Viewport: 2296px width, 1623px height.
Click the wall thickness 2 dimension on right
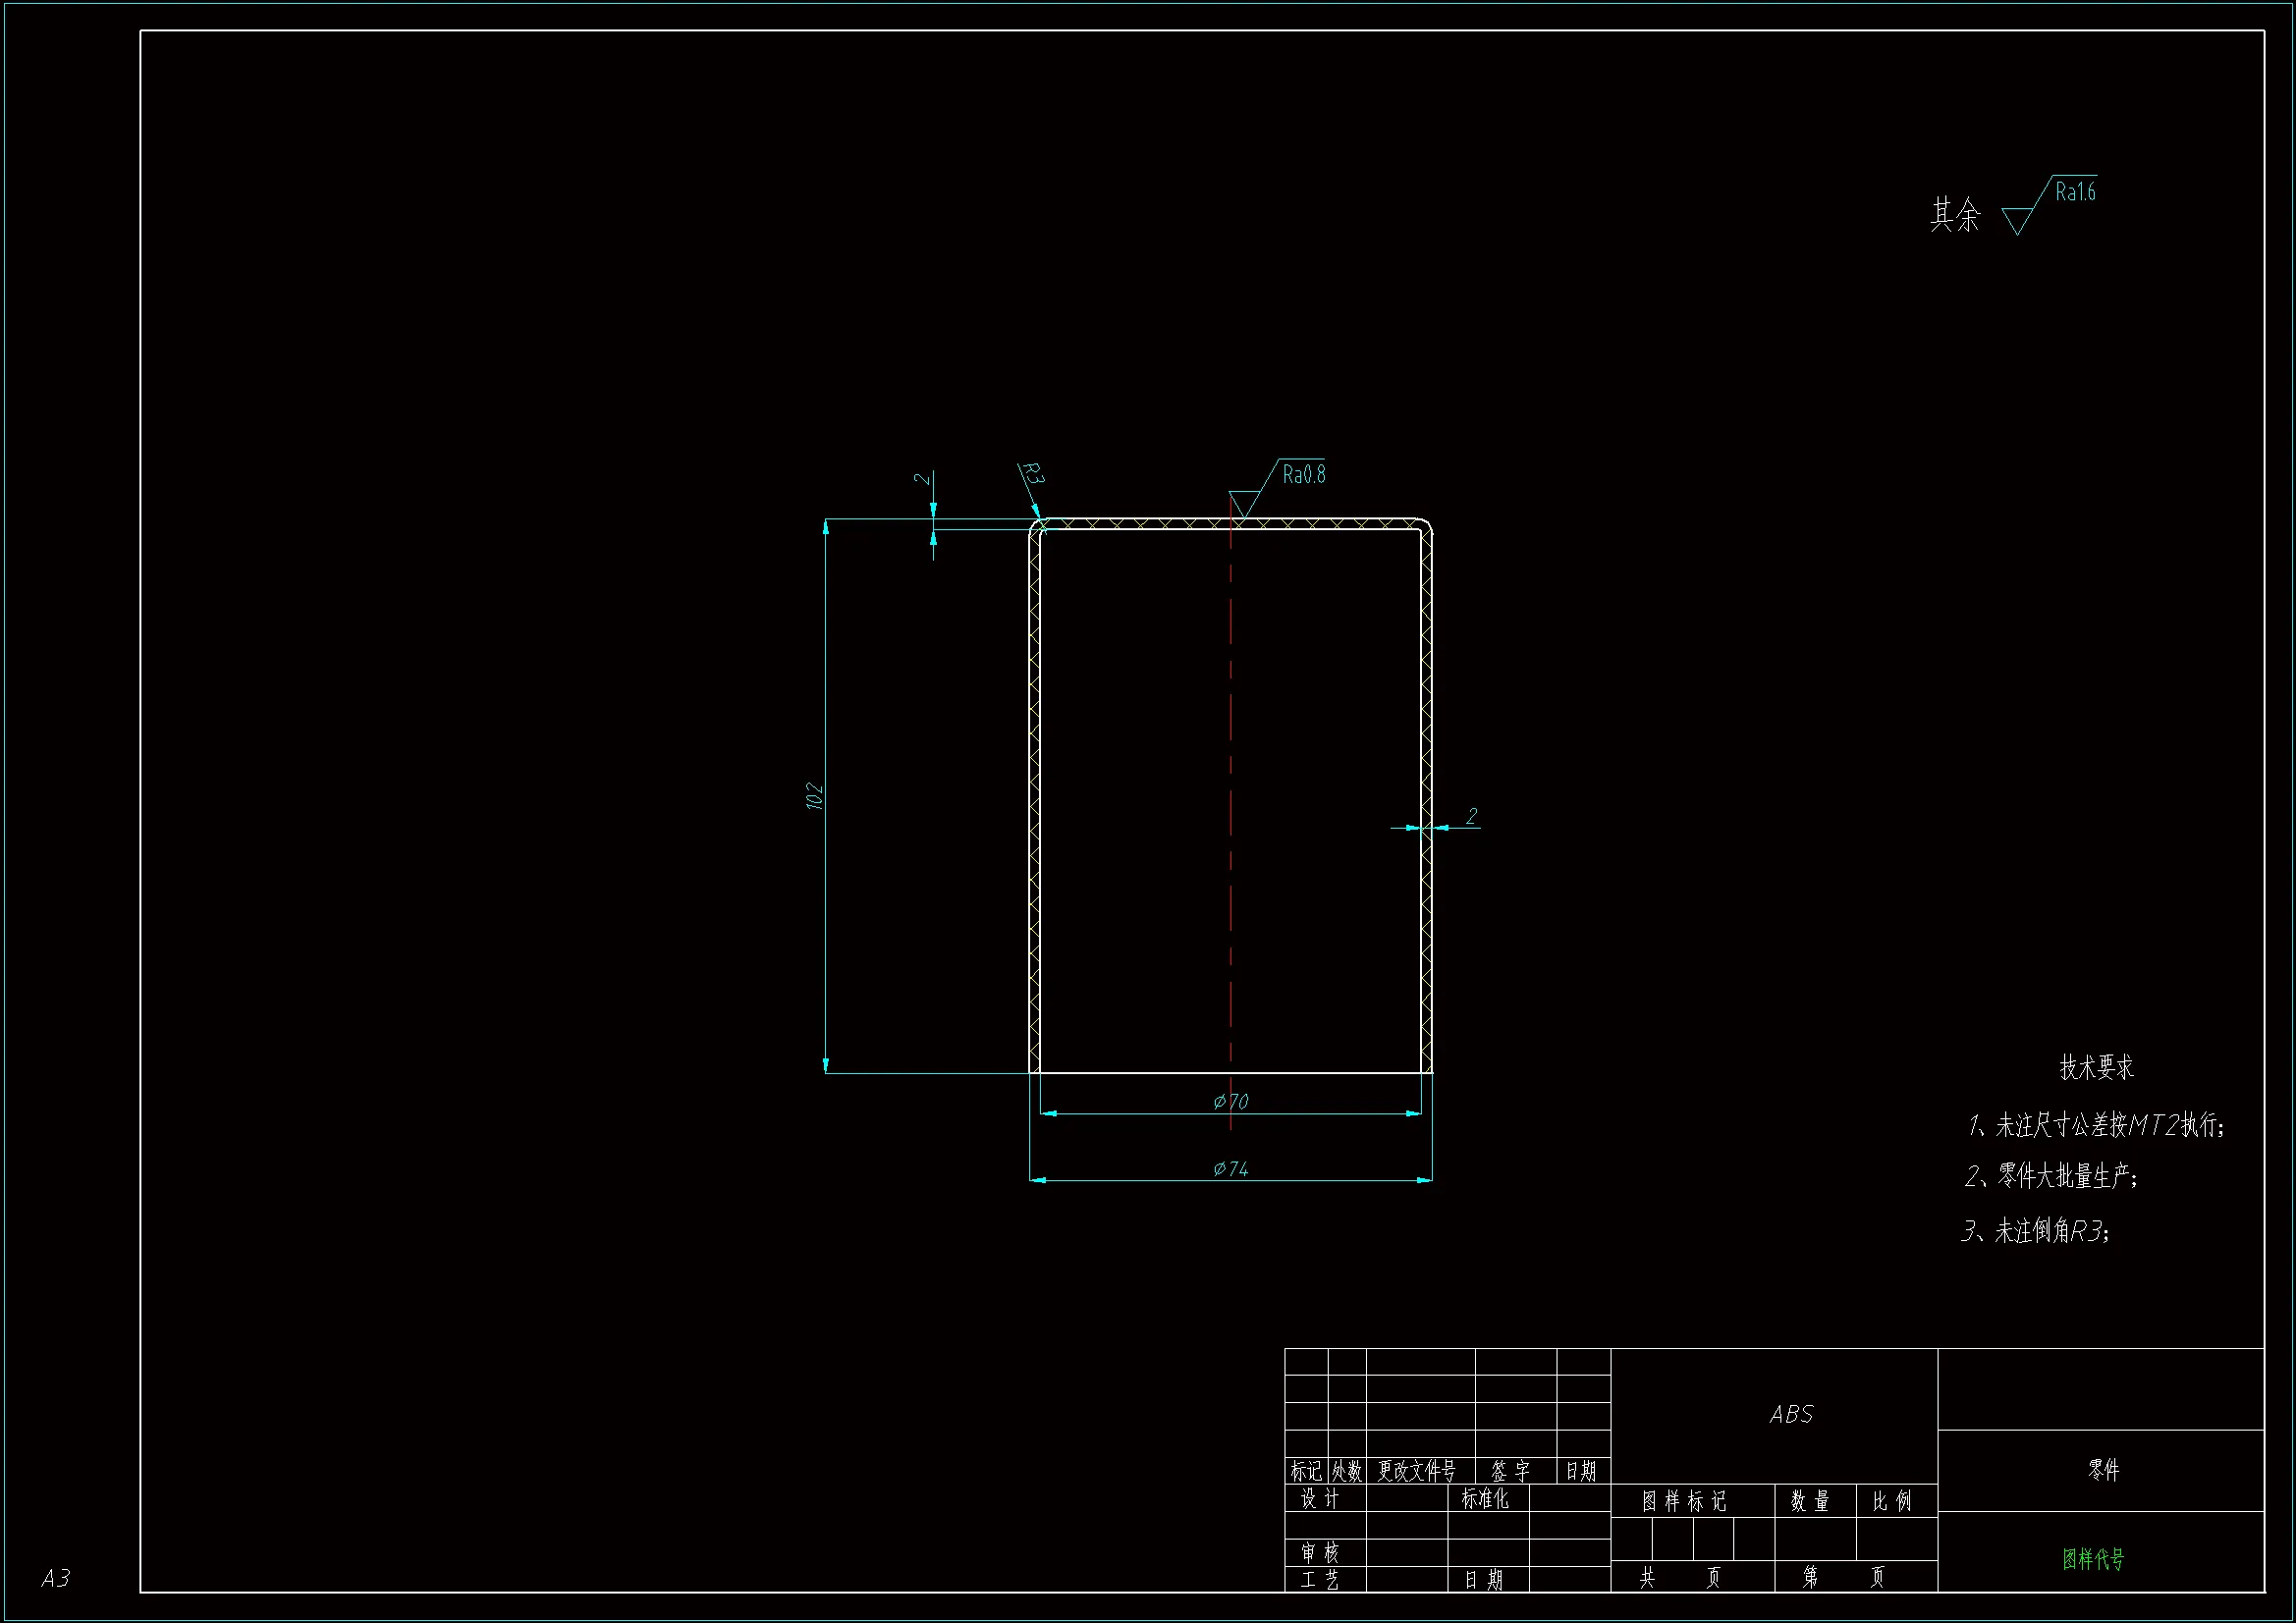1471,817
